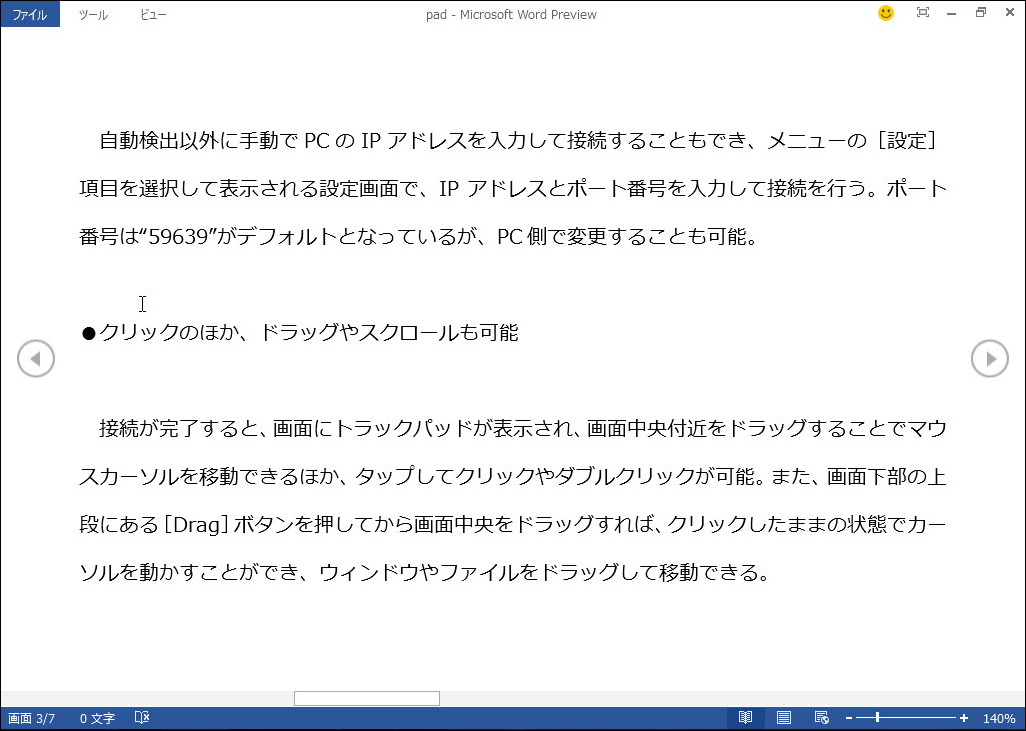This screenshot has width=1026, height=731.
Task: Zoom in with the plus button
Action: point(965,717)
